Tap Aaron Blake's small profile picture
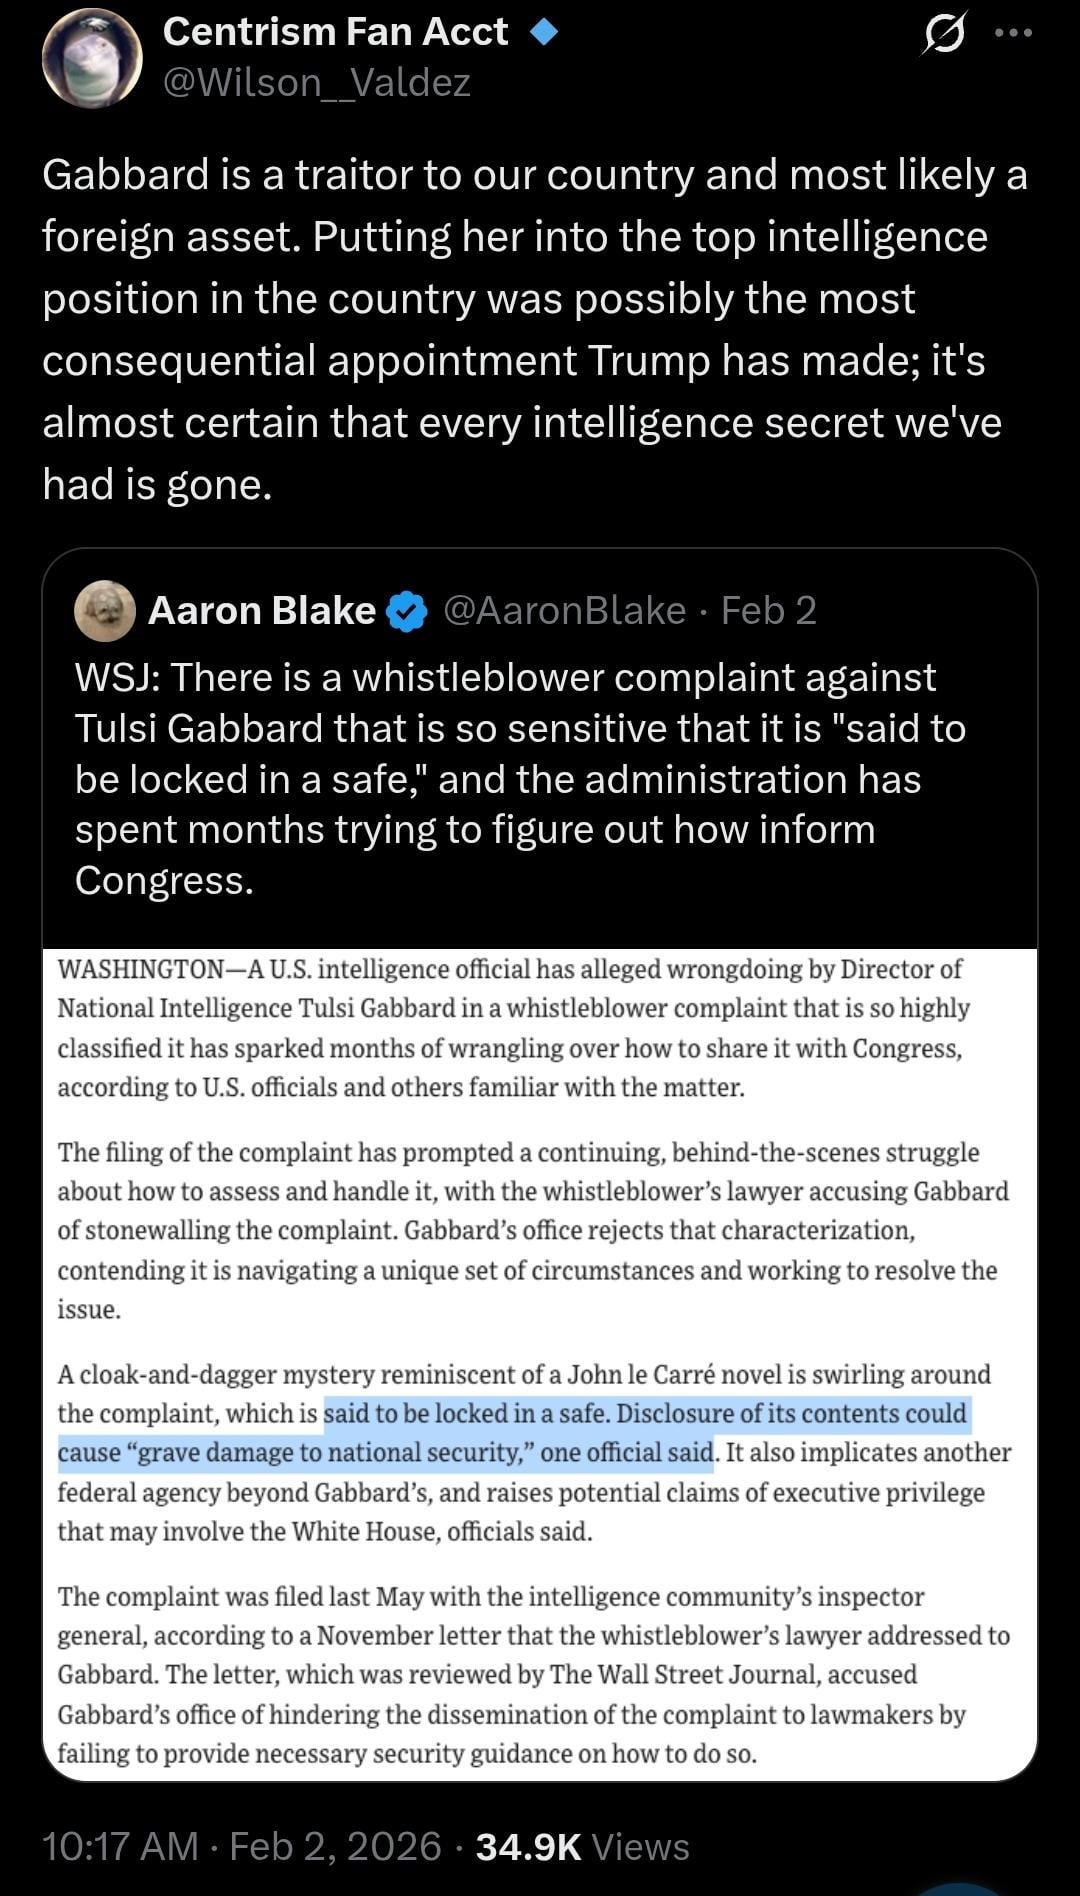1080x1896 pixels. pyautogui.click(x=105, y=610)
